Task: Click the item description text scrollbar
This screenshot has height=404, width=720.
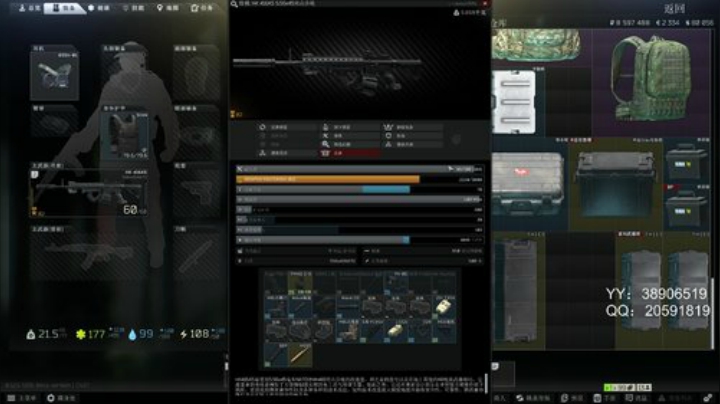Action: (486, 384)
